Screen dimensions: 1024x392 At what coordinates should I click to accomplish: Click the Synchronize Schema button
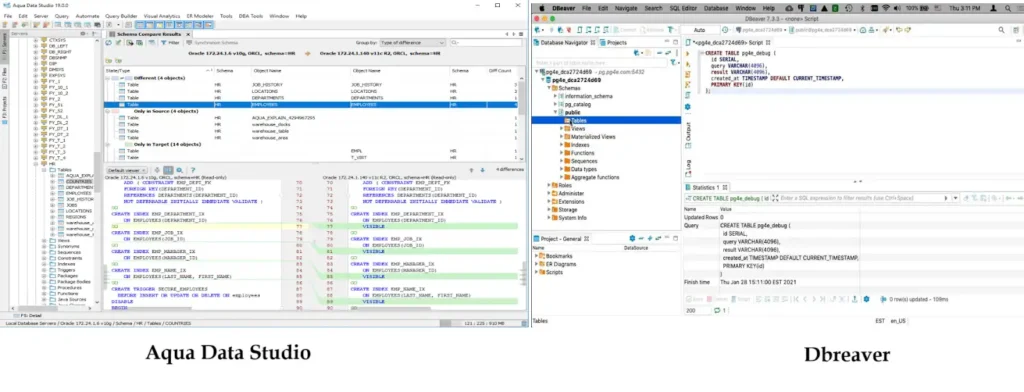[213, 42]
